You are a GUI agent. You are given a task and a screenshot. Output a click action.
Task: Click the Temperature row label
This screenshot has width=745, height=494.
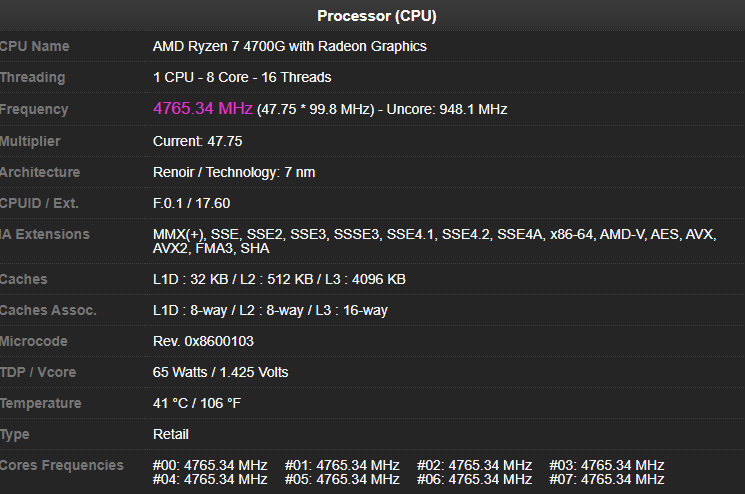41,403
